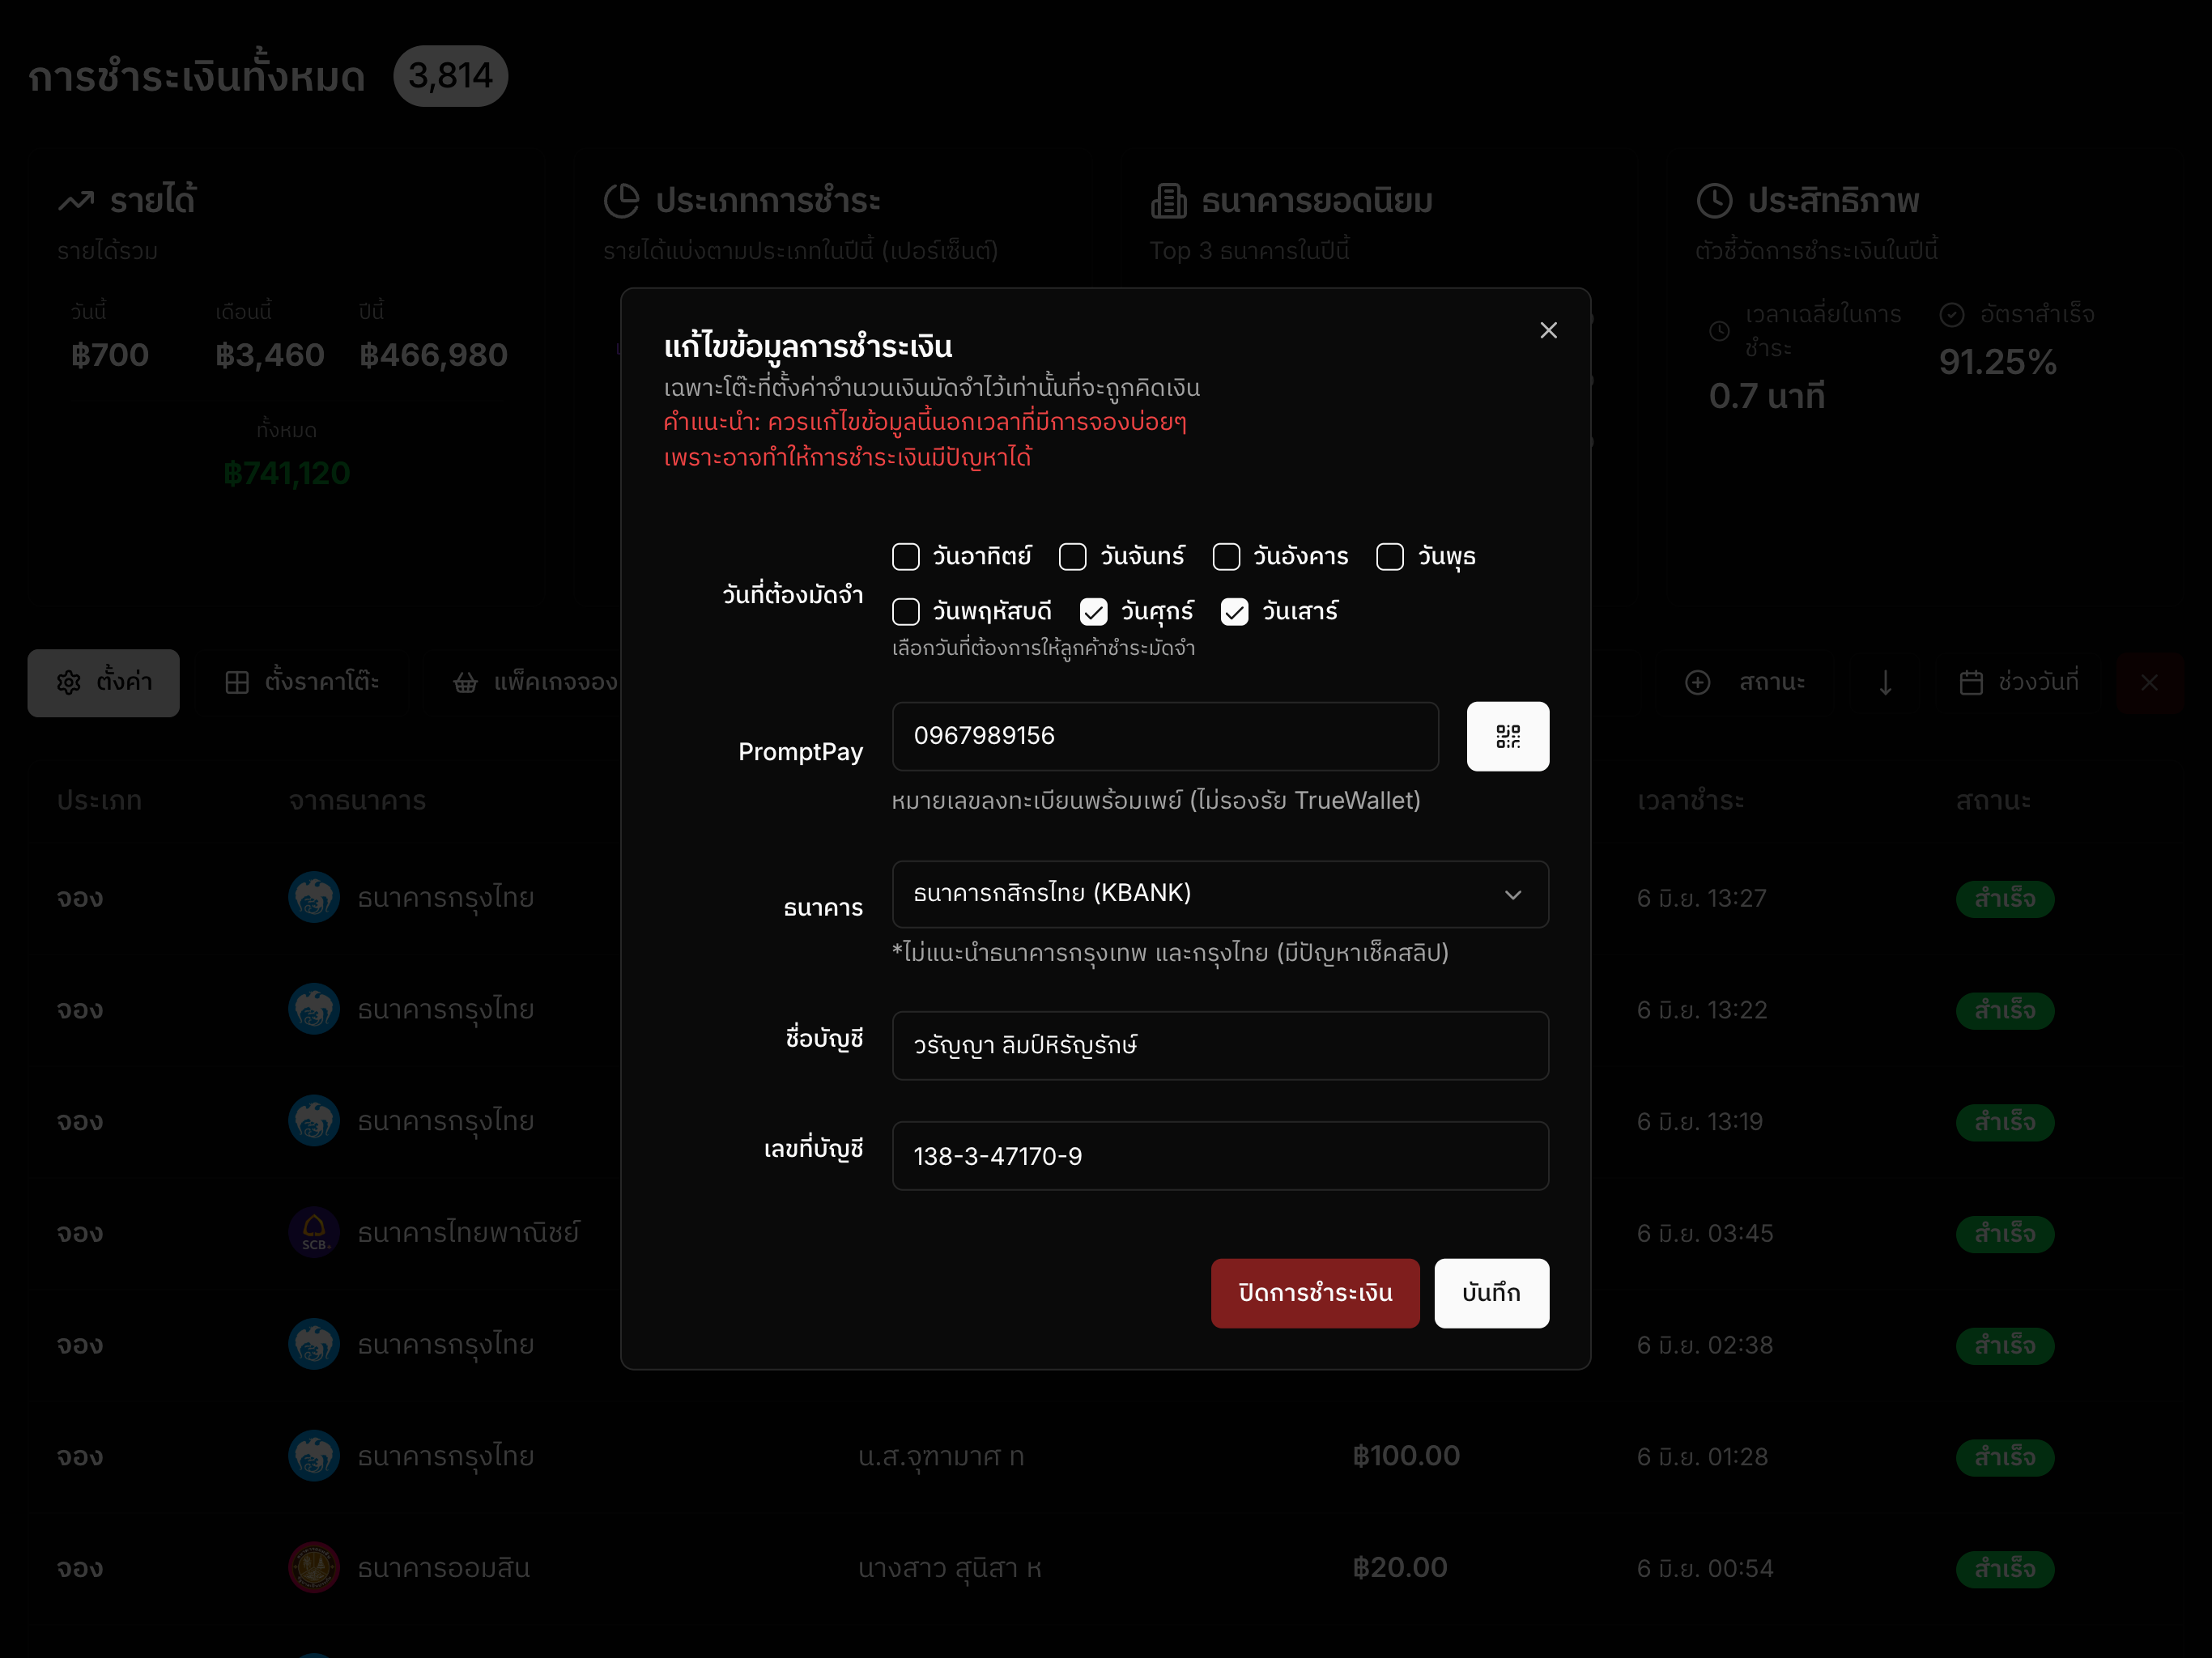Click the grid icon in ตั้งราคาโต๊ะ tab
2212x1658 pixels.
pyautogui.click(x=237, y=683)
